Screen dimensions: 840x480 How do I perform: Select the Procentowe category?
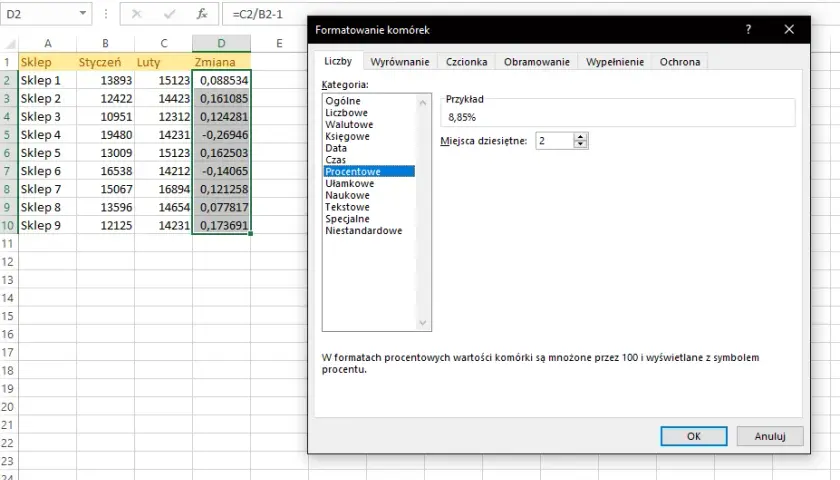pyautogui.click(x=369, y=171)
